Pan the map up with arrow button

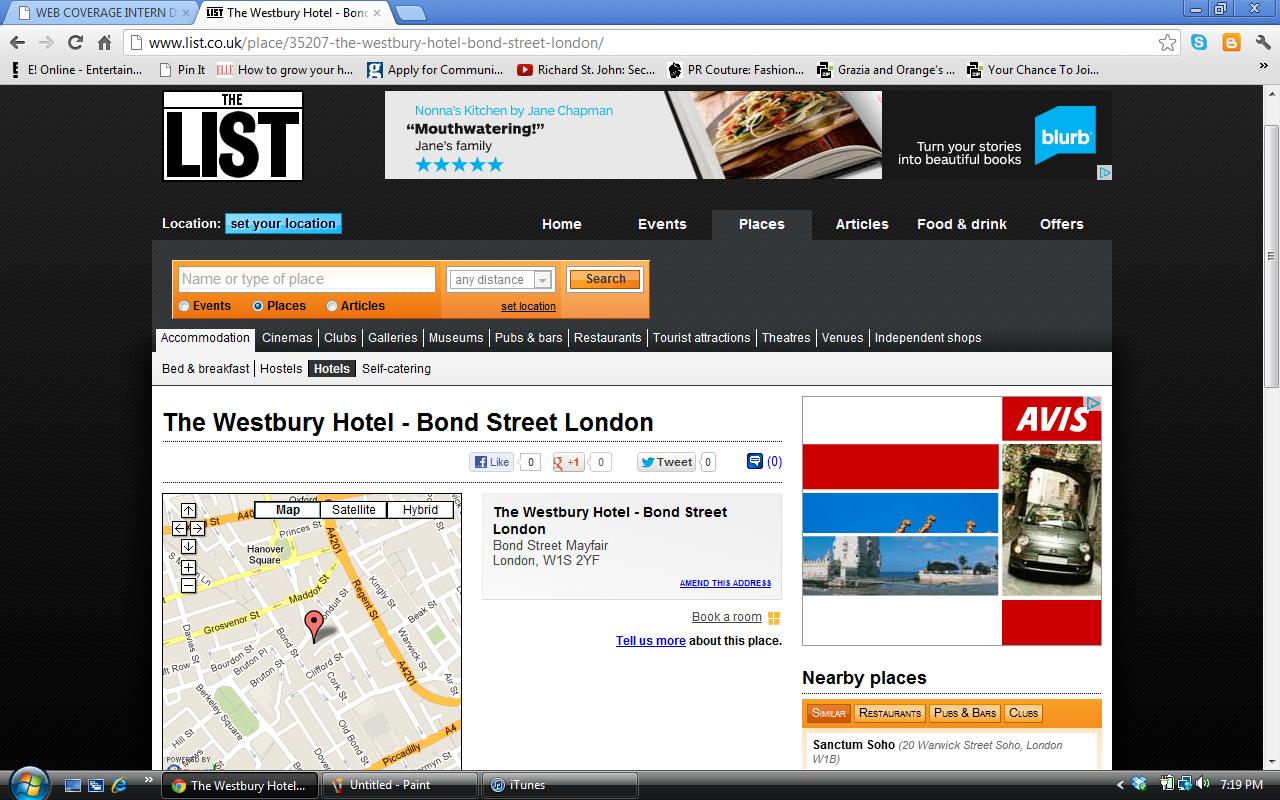click(x=188, y=510)
